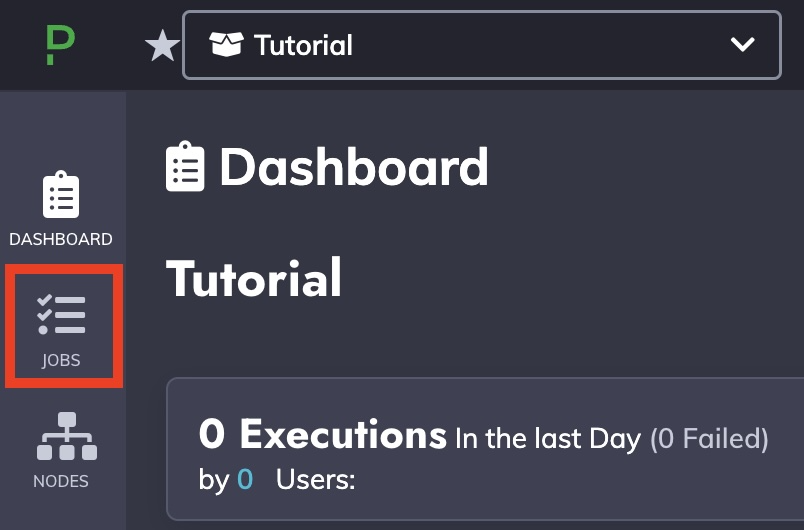This screenshot has height=530, width=804.
Task: Select the JOBS label in sidebar
Action: click(x=61, y=360)
